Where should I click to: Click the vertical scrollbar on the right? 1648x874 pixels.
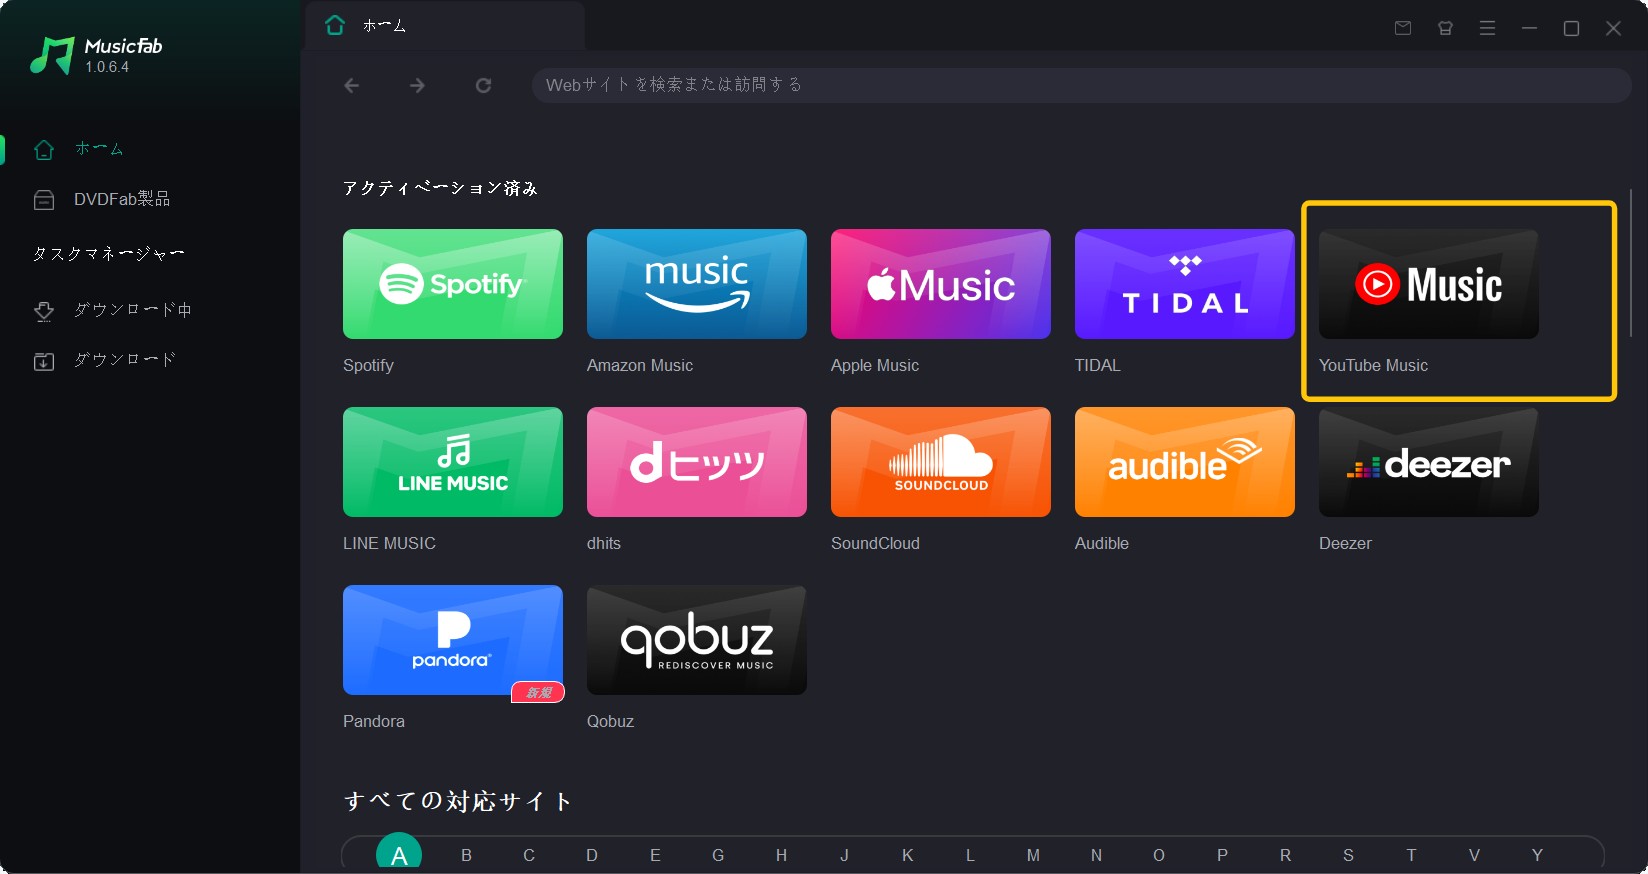pos(1631,263)
